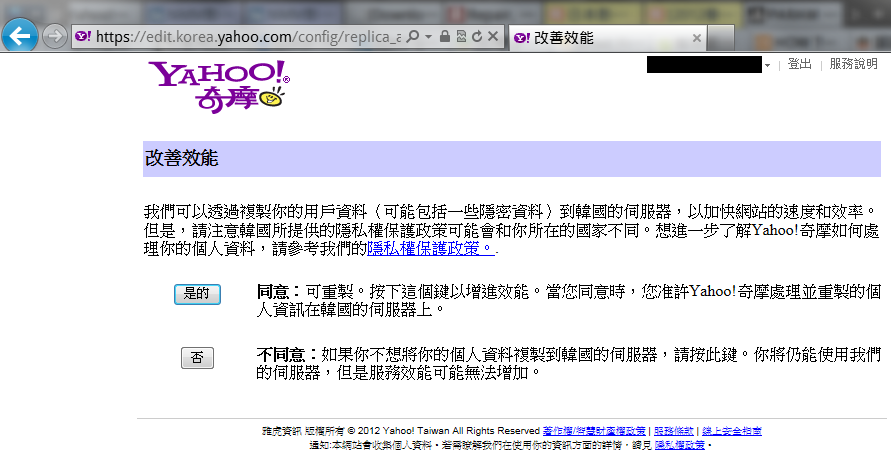Open the 服務條款 footer link
This screenshot has height=468, width=891.
click(674, 431)
